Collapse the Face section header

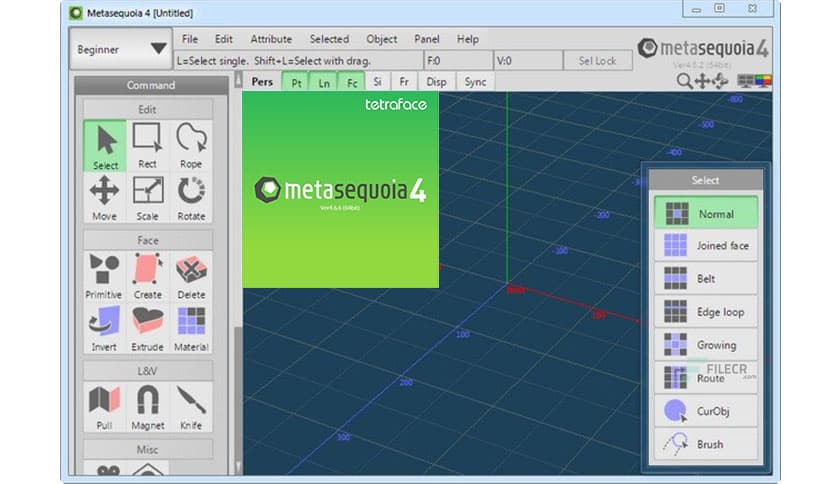coord(147,240)
